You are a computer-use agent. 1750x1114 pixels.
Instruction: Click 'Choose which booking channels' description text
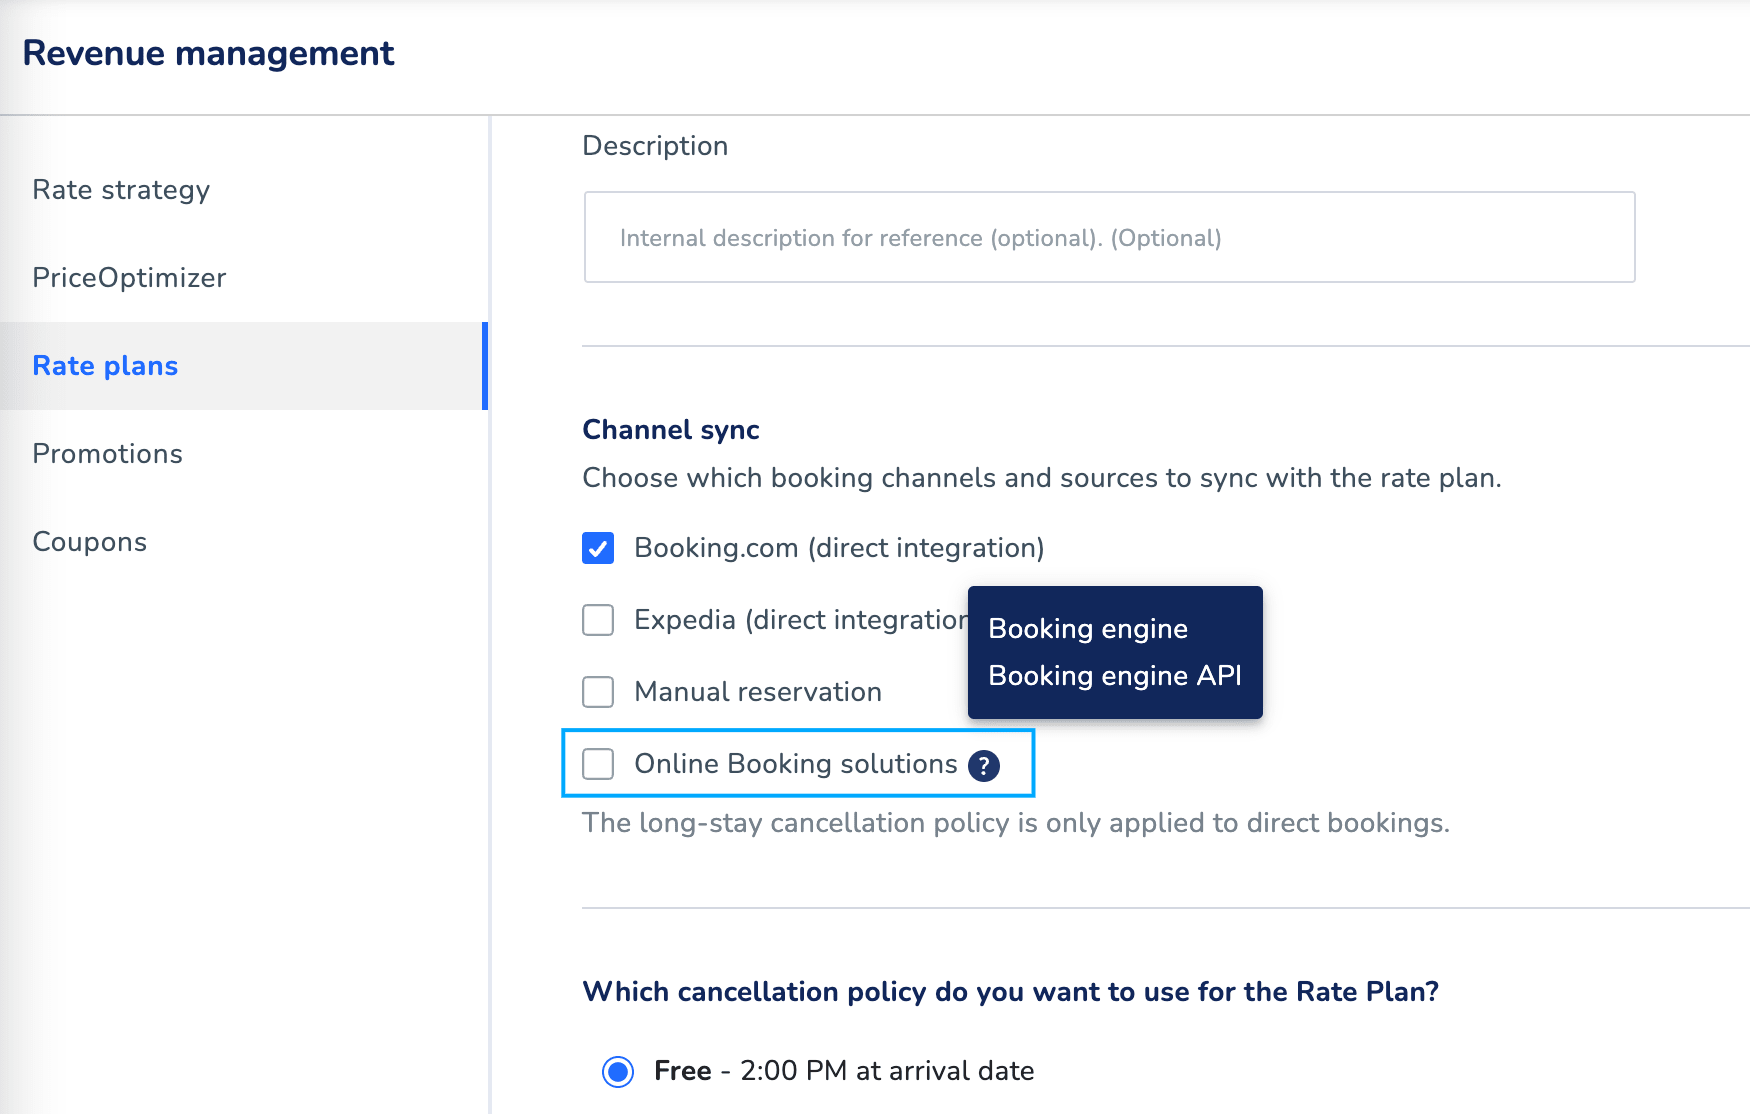point(1042,478)
